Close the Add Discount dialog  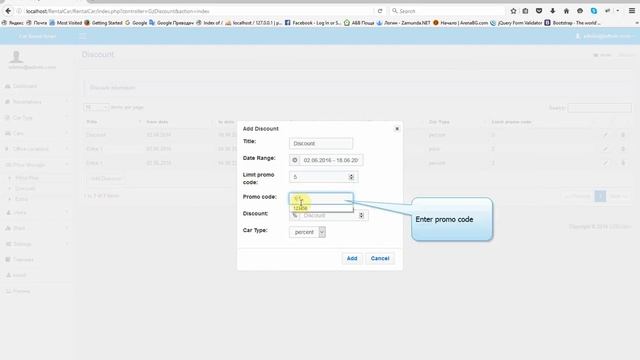tap(397, 129)
